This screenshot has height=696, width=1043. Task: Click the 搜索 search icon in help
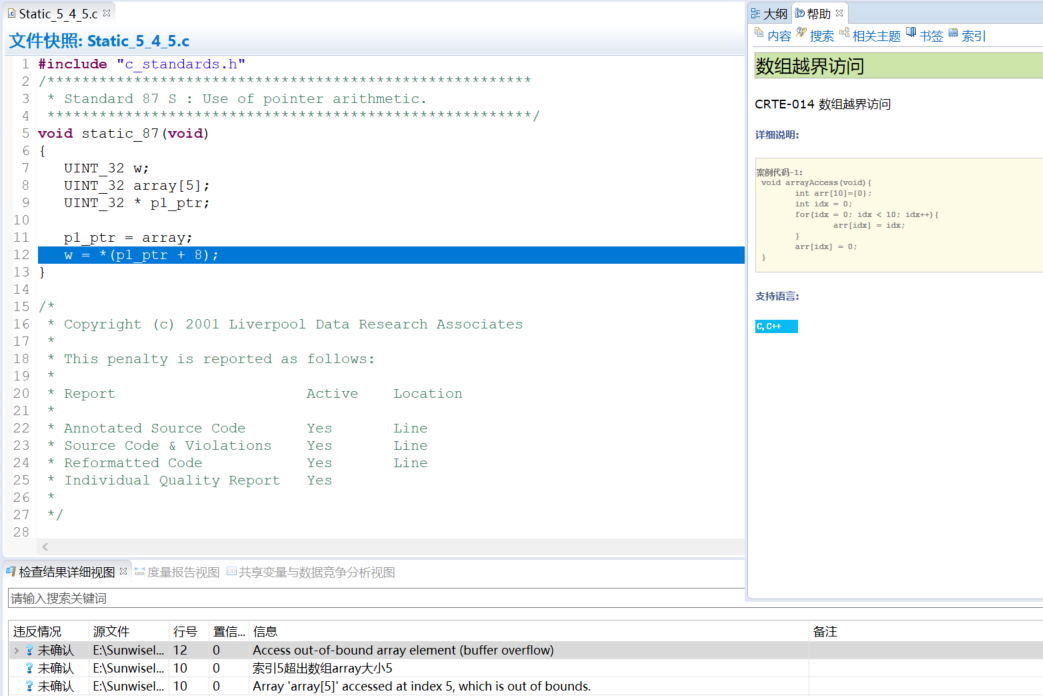click(802, 33)
